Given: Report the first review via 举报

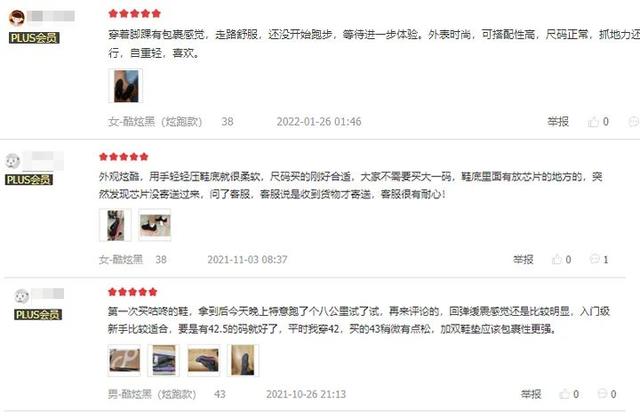Looking at the screenshot, I should pyautogui.click(x=558, y=122).
